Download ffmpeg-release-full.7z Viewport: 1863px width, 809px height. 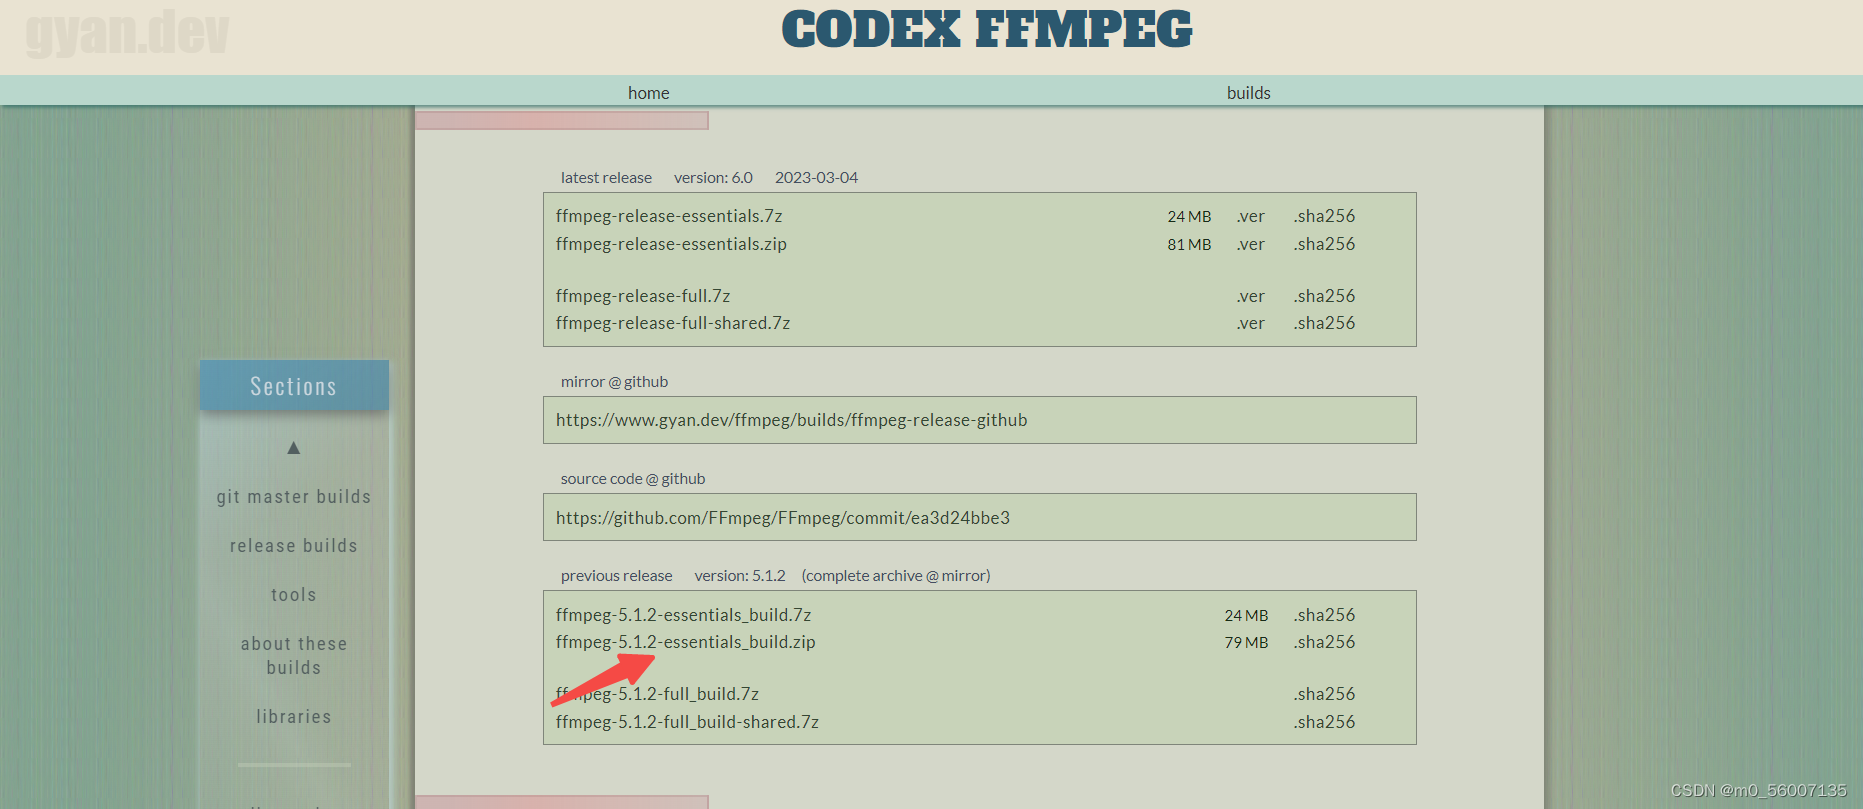pos(643,296)
